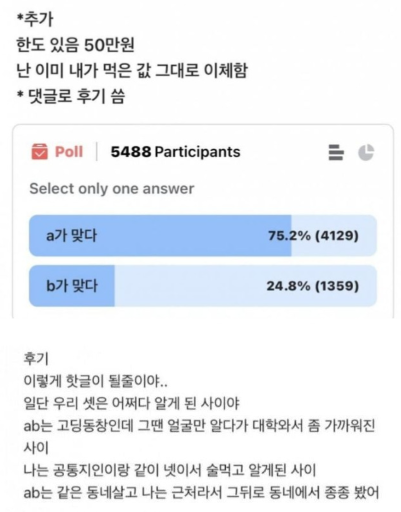
Task: Click the line starting 'ab는 고딩동창인데'
Action: point(199,426)
